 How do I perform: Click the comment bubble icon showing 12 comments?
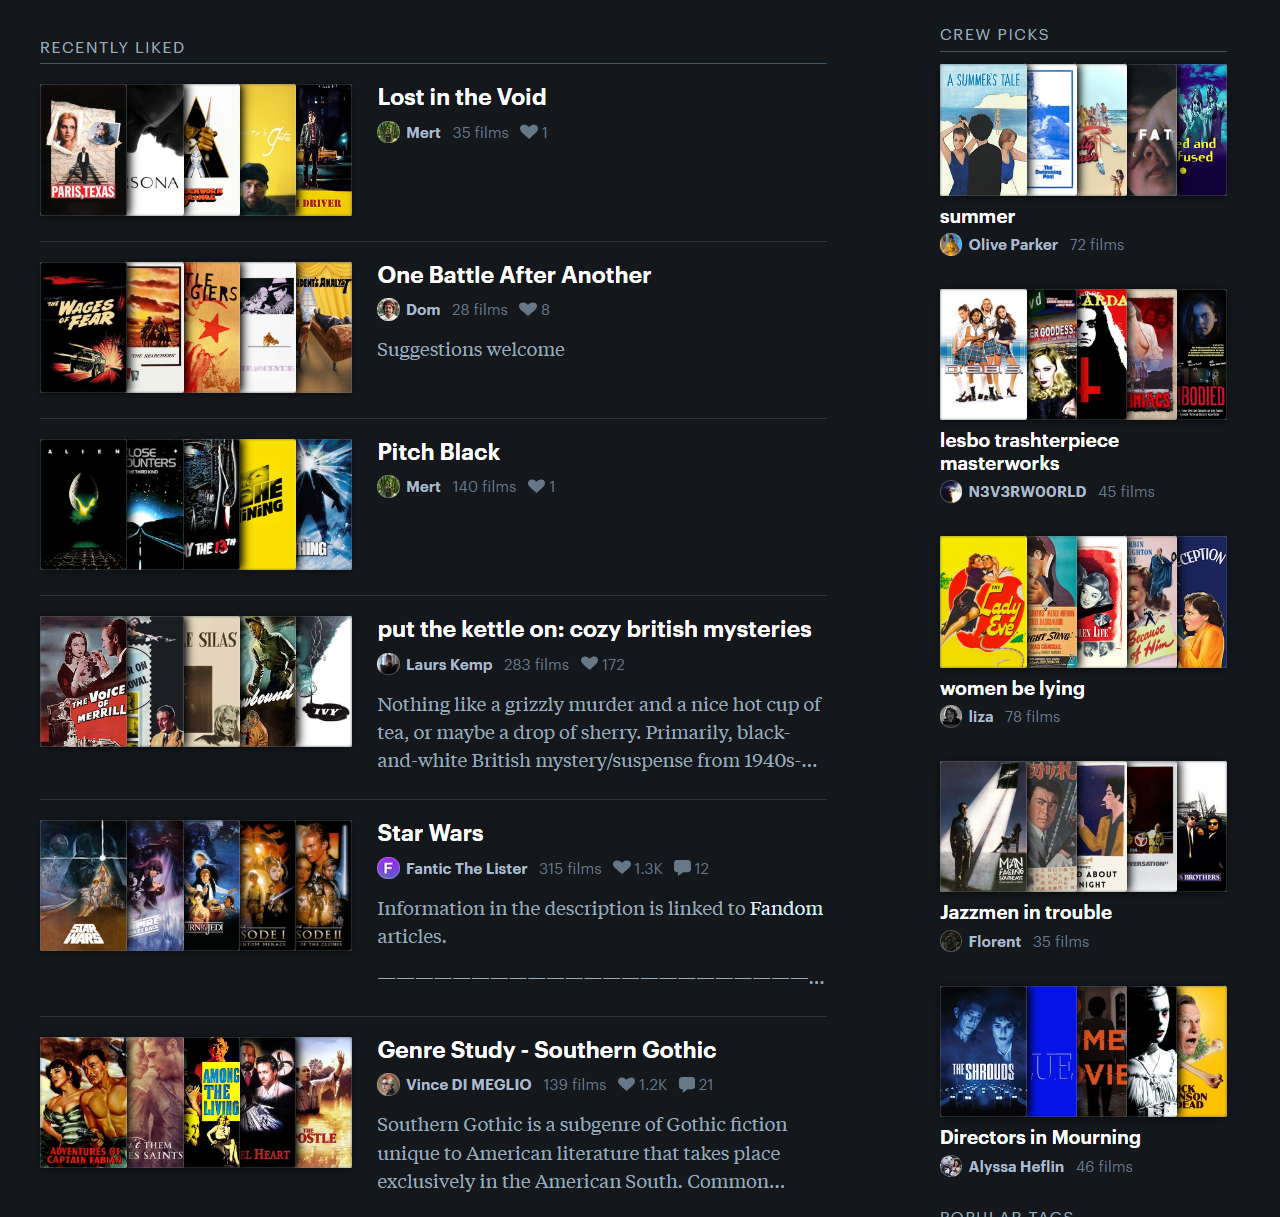pos(683,868)
